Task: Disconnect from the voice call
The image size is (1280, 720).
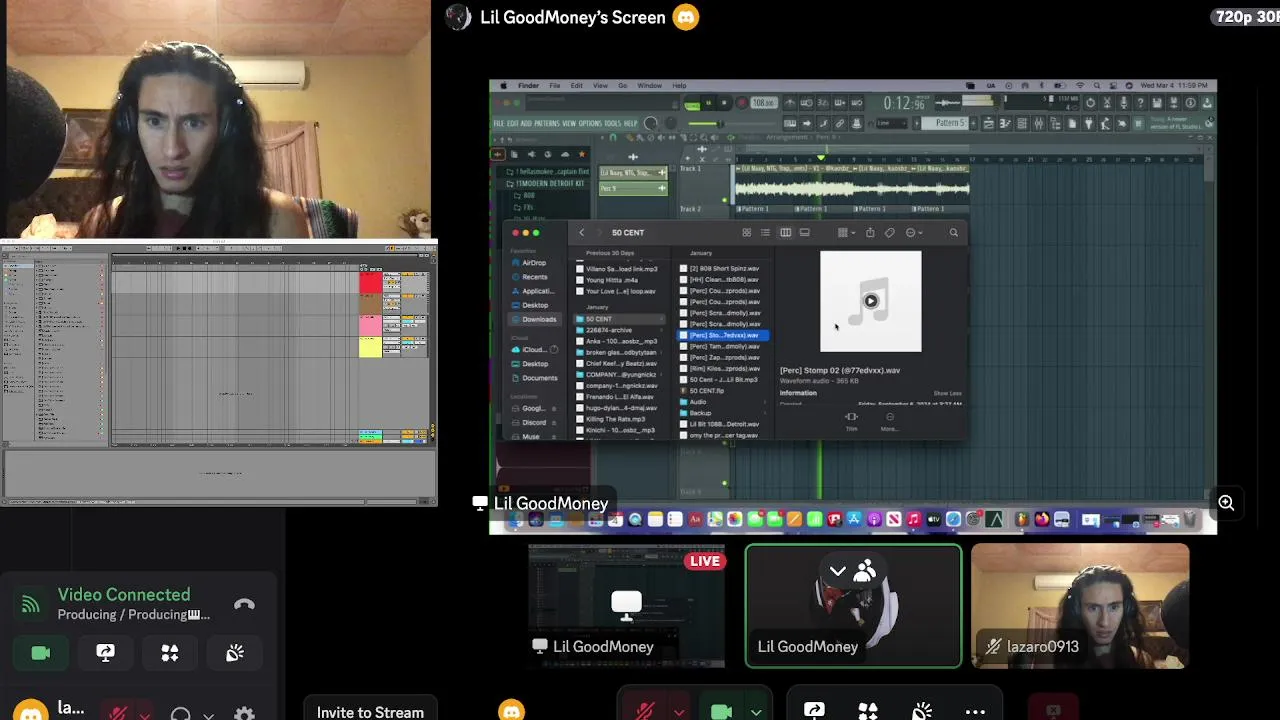Action: point(244,605)
